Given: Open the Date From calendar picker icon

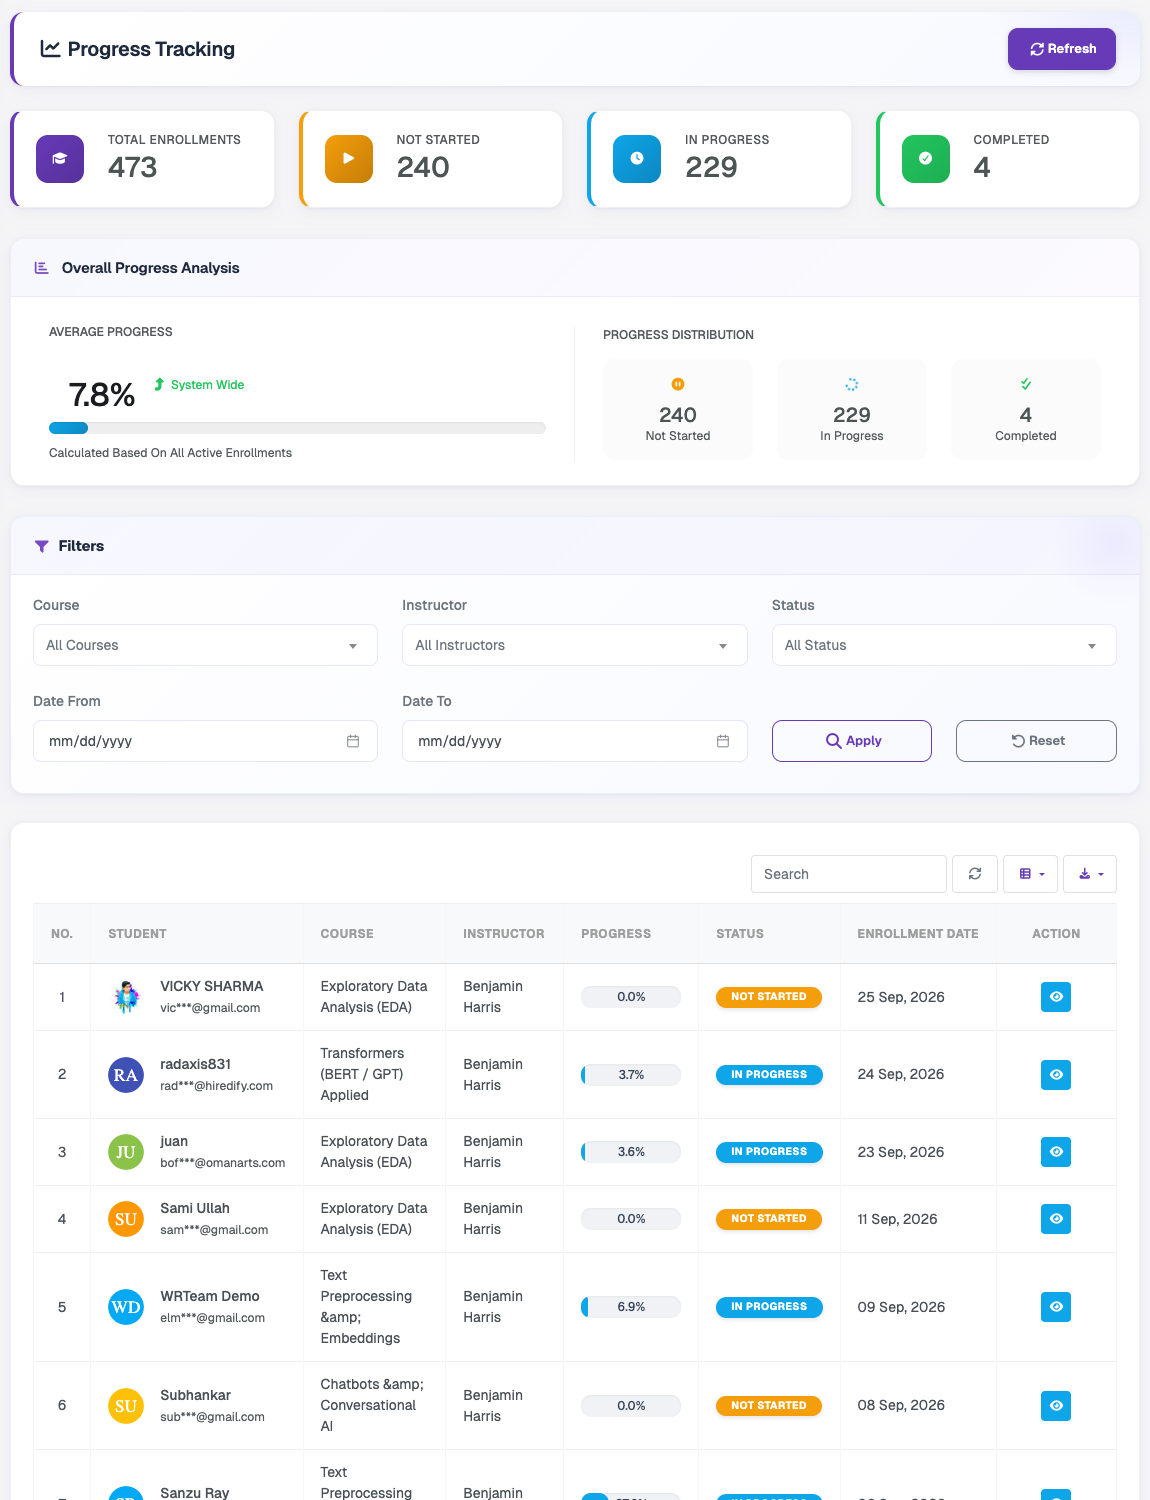Looking at the screenshot, I should tap(353, 741).
